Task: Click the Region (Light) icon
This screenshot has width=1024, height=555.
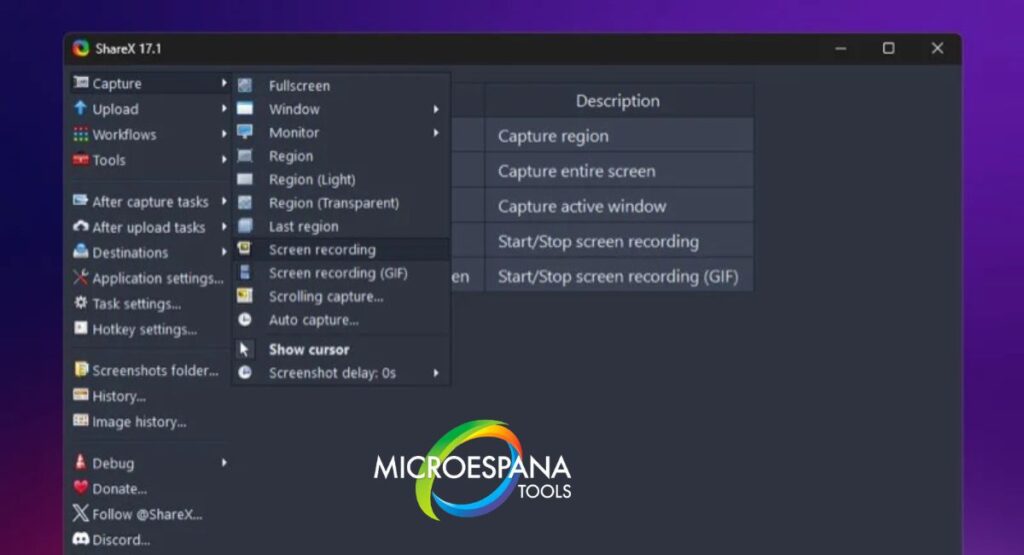Action: coord(245,179)
